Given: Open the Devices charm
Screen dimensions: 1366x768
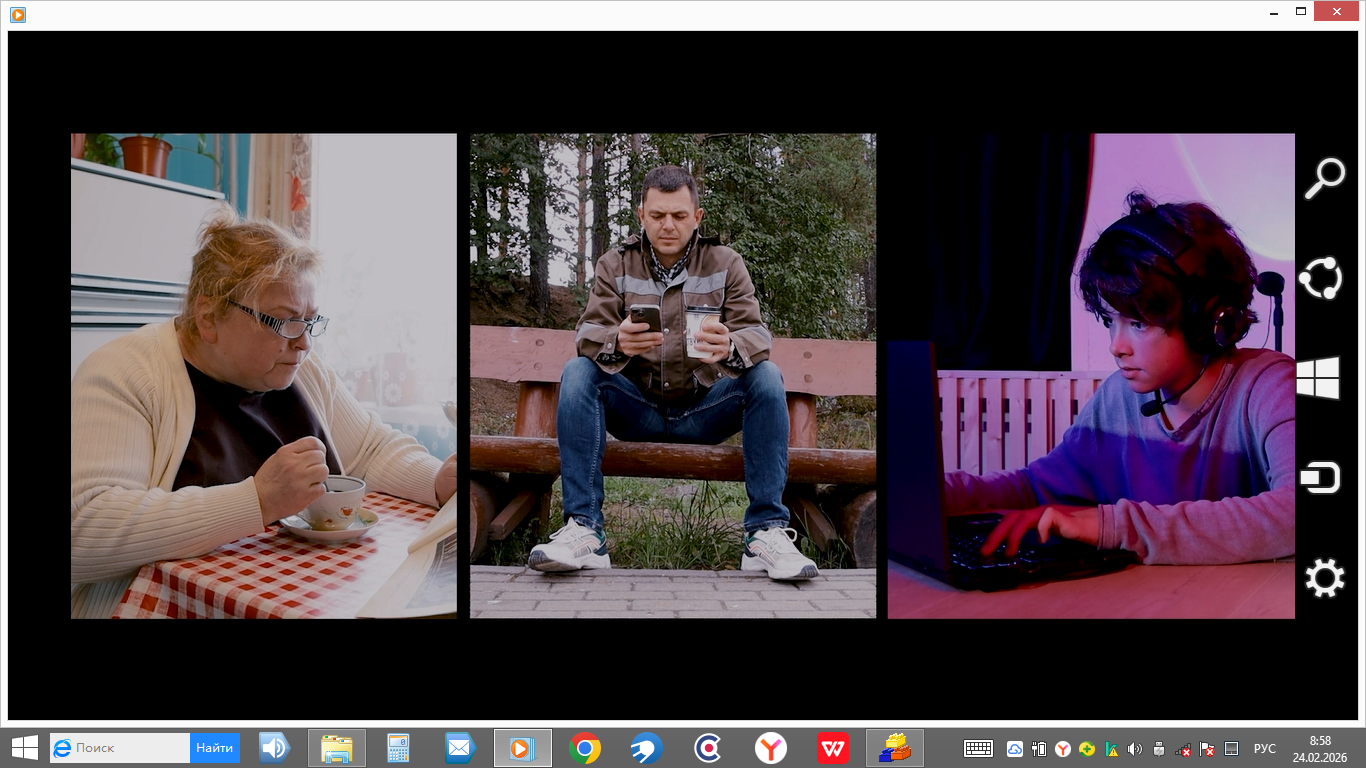Looking at the screenshot, I should tap(1319, 478).
